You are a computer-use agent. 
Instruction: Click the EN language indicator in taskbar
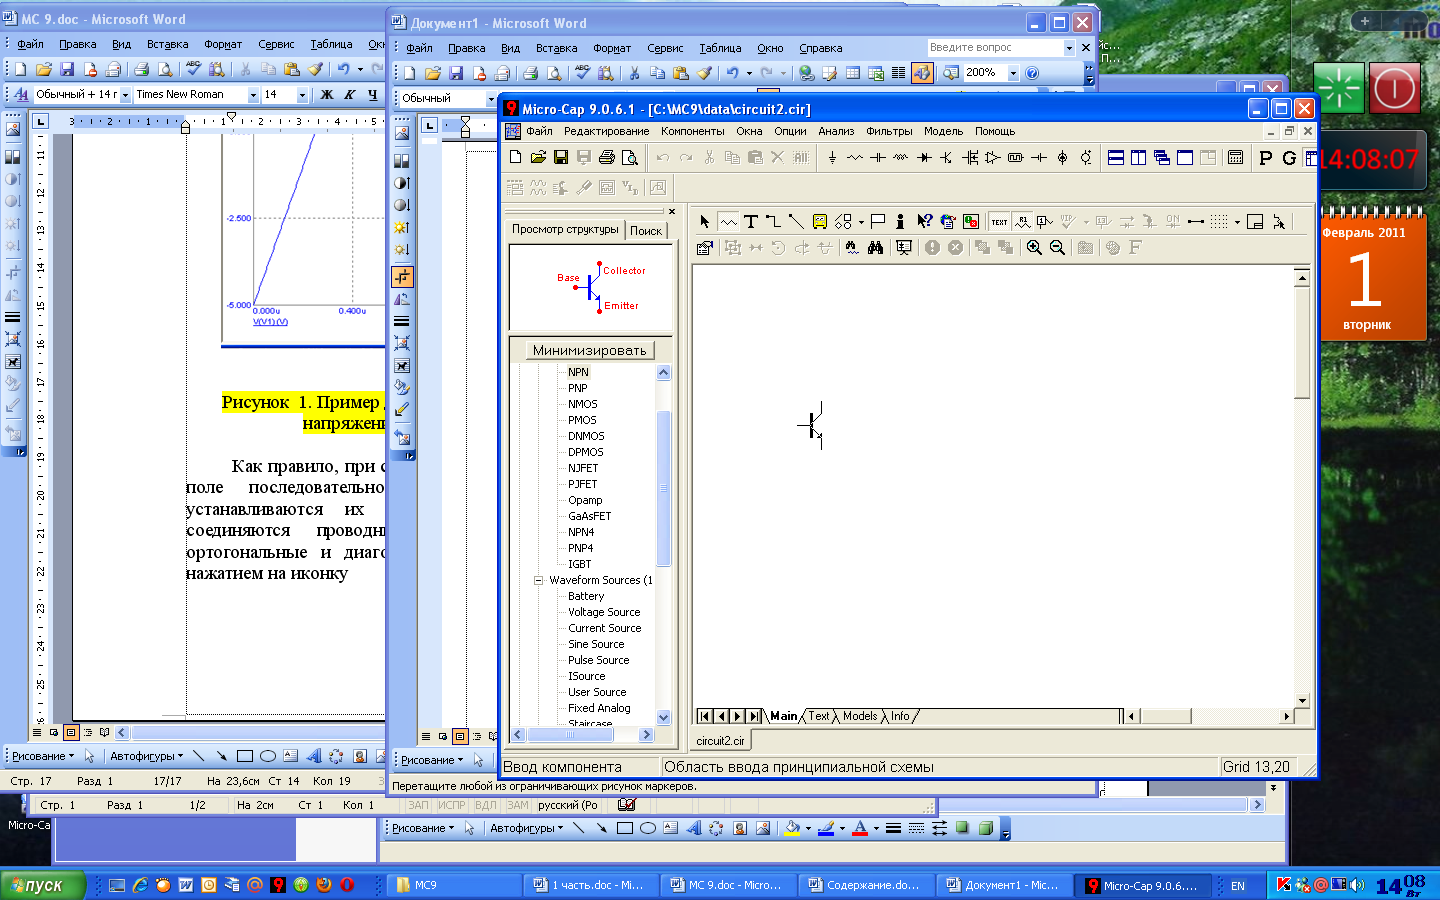[1238, 886]
